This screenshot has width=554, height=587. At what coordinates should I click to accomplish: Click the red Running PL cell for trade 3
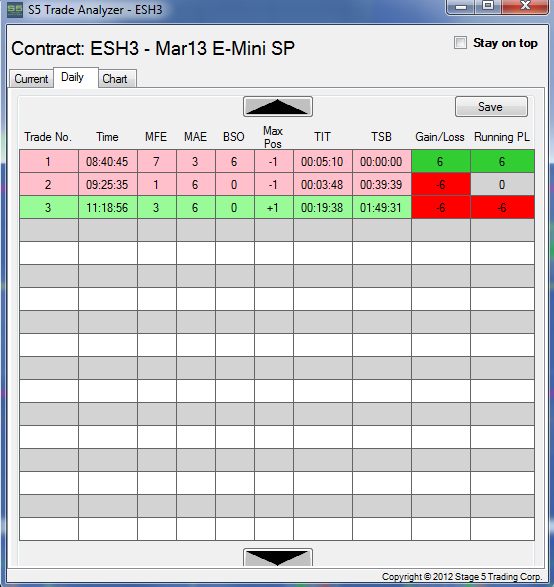(502, 207)
